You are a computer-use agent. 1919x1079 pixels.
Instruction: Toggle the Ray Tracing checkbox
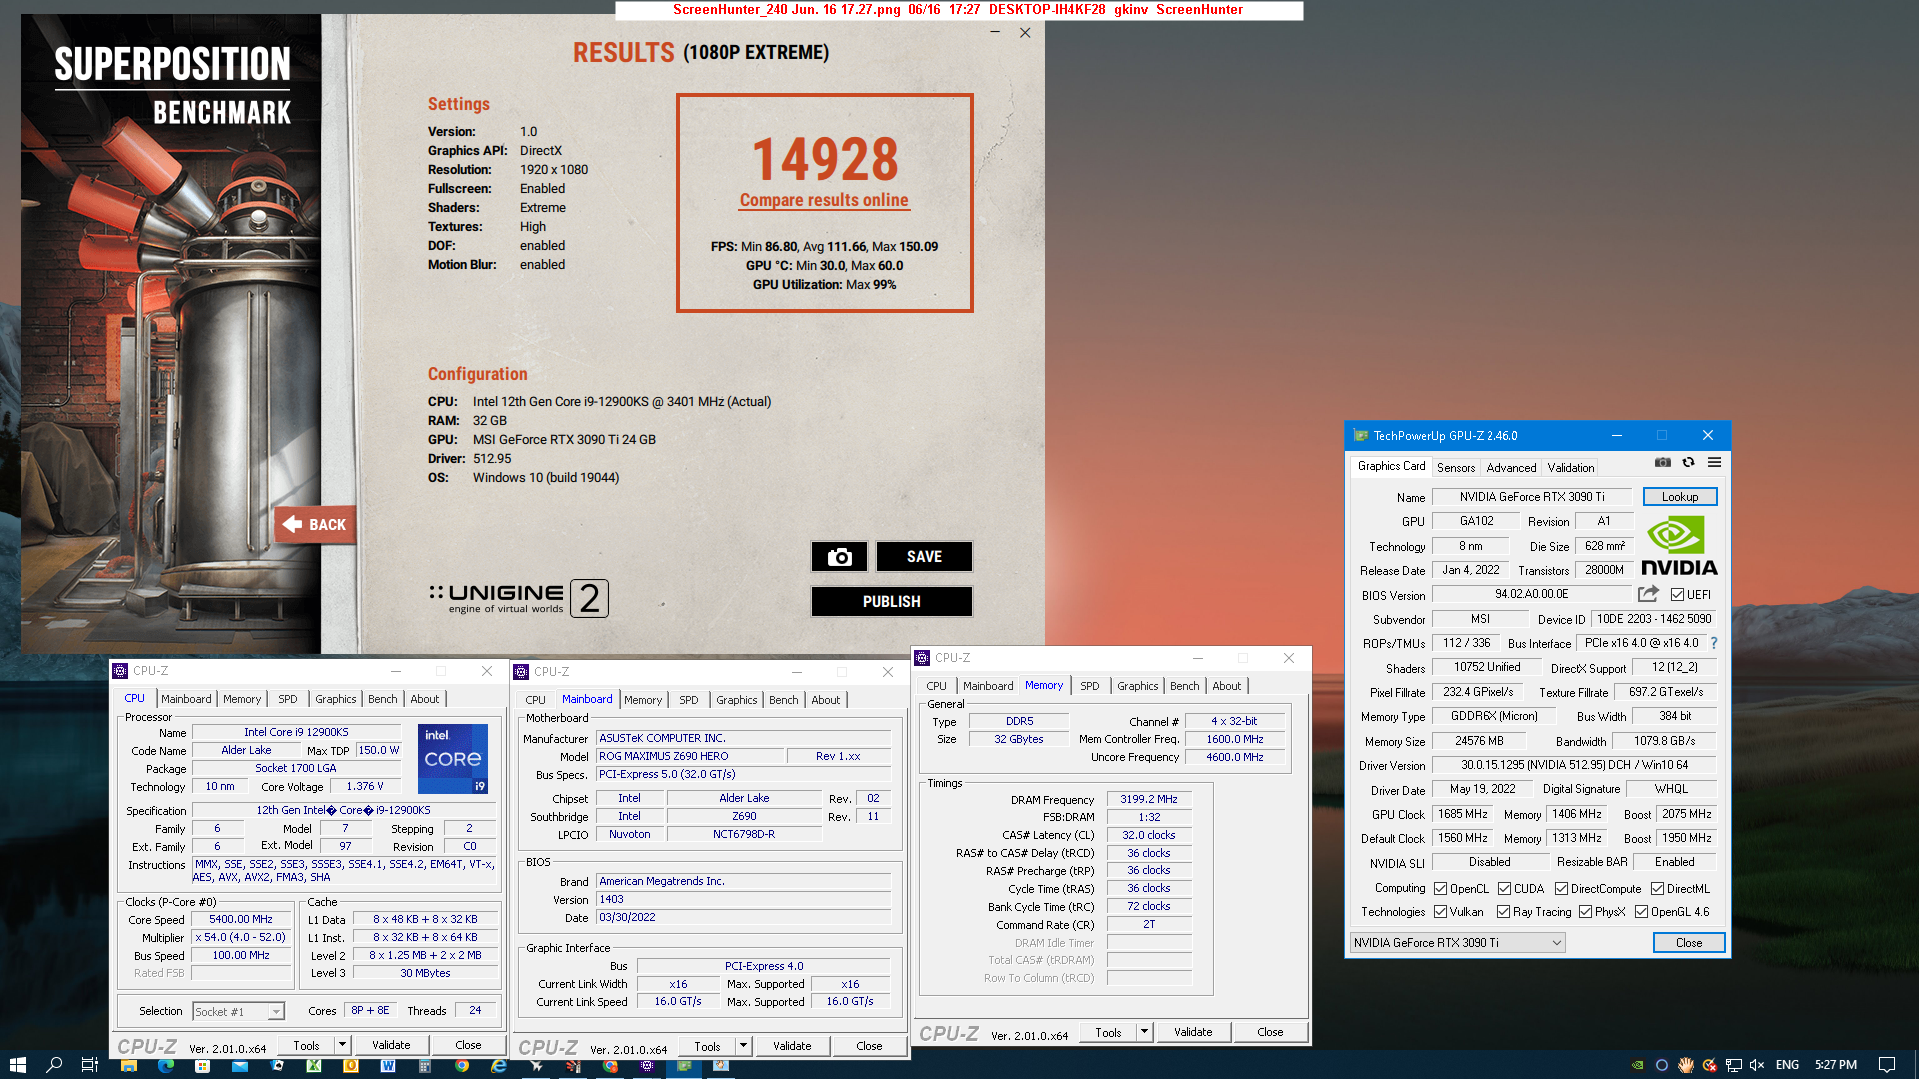tap(1503, 912)
